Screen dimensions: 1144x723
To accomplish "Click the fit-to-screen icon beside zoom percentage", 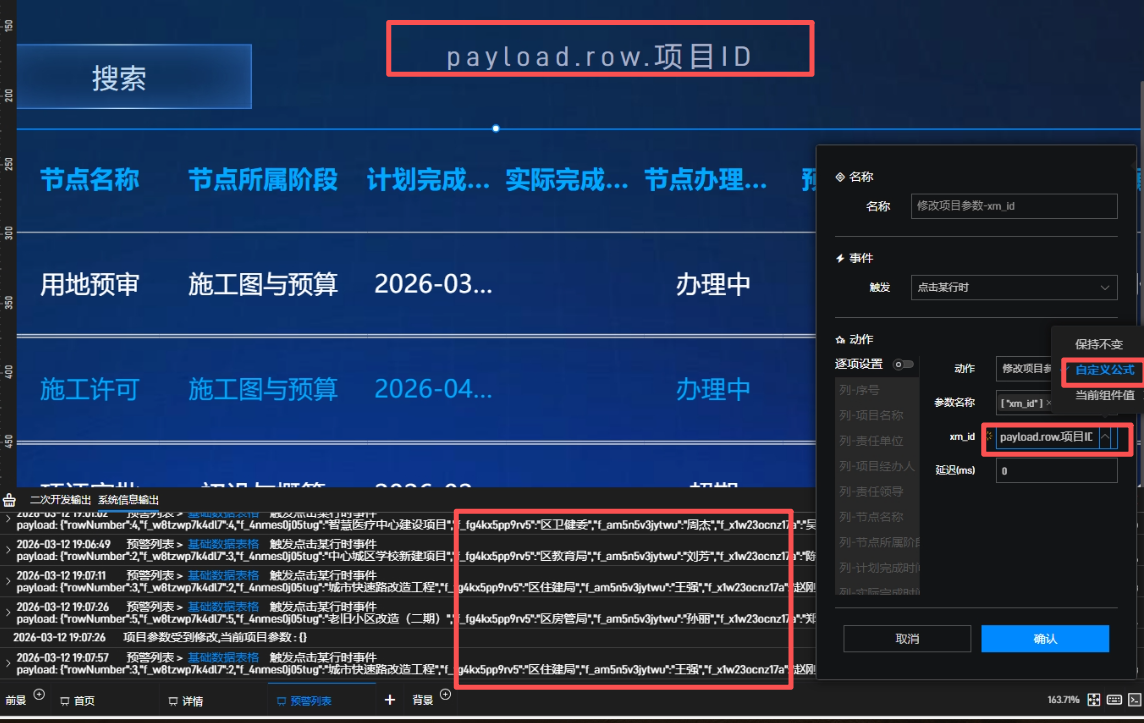I will 1094,700.
